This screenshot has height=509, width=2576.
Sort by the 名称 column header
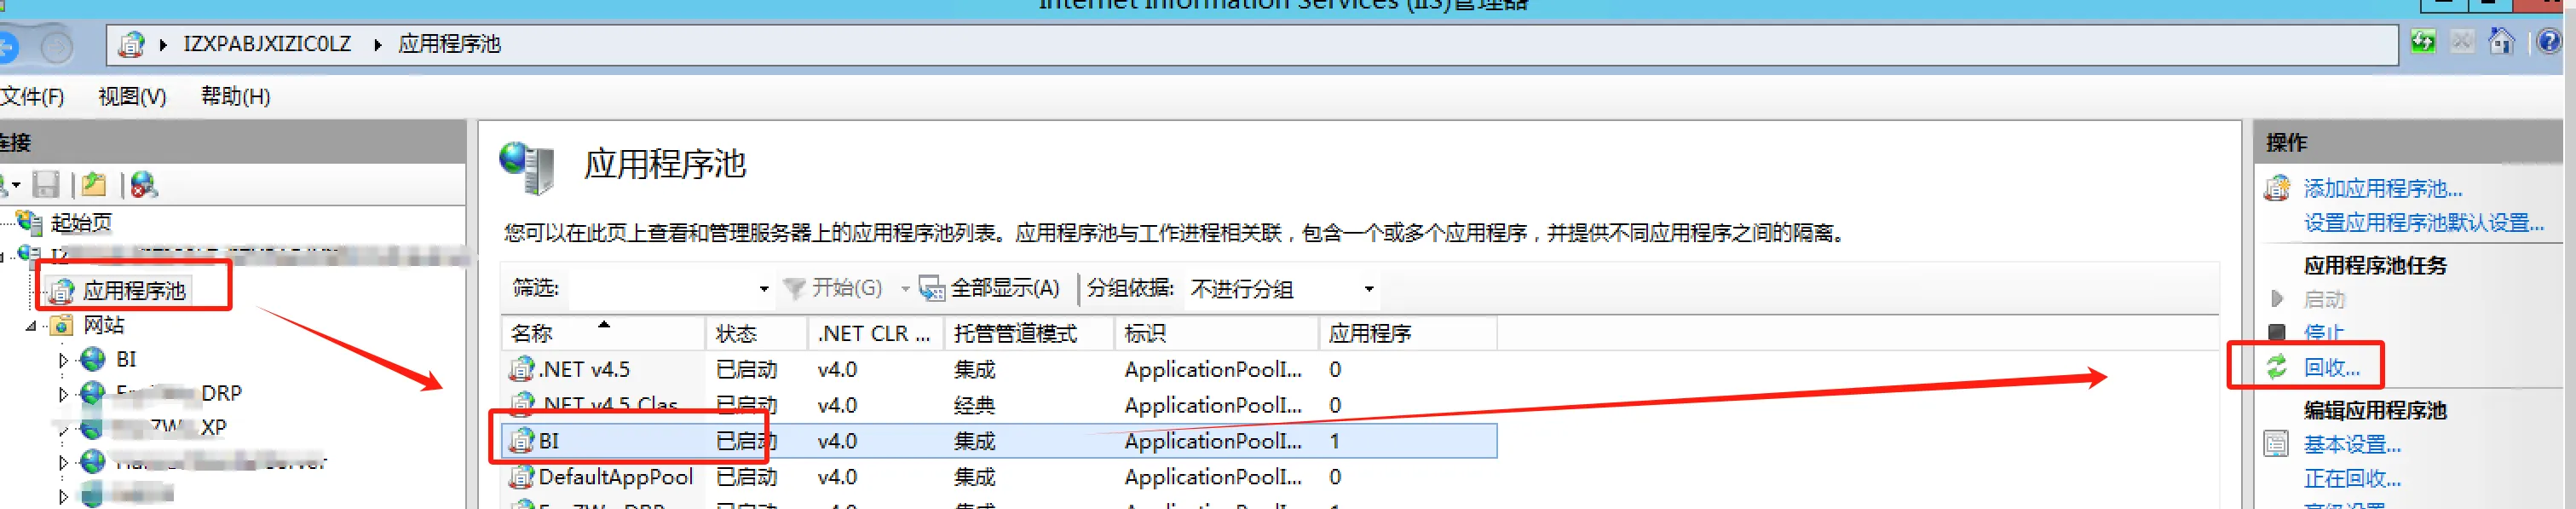(532, 333)
